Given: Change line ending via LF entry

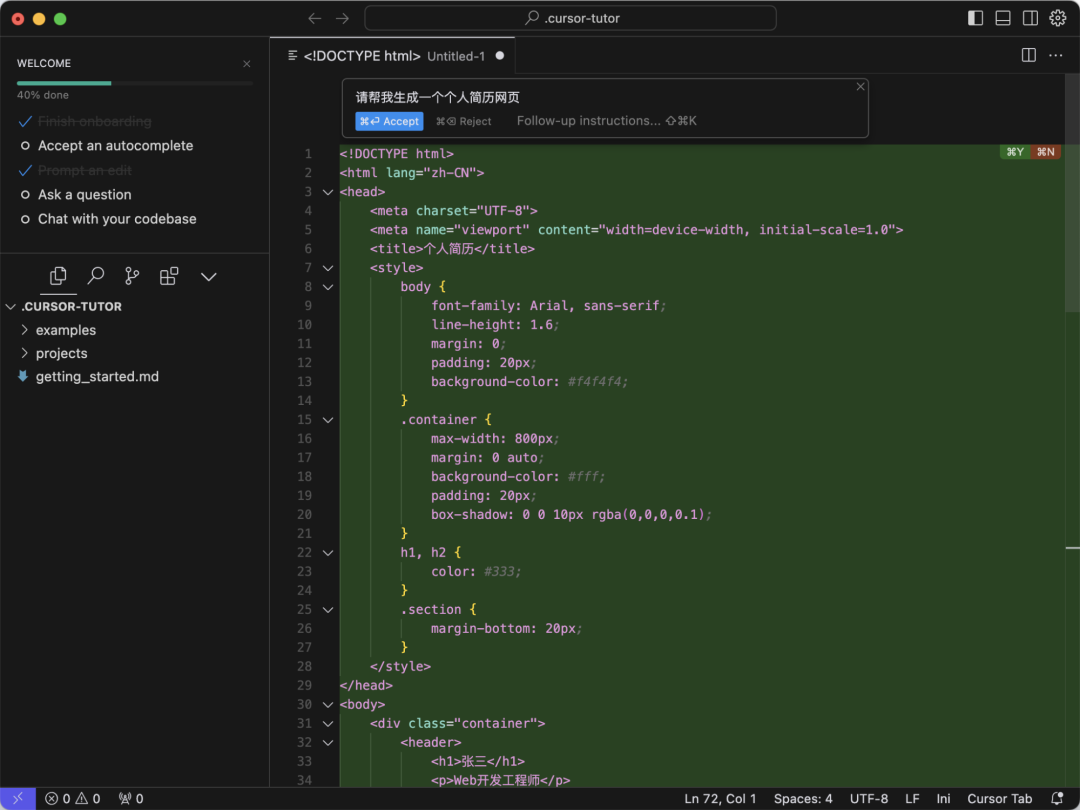Looking at the screenshot, I should point(912,799).
